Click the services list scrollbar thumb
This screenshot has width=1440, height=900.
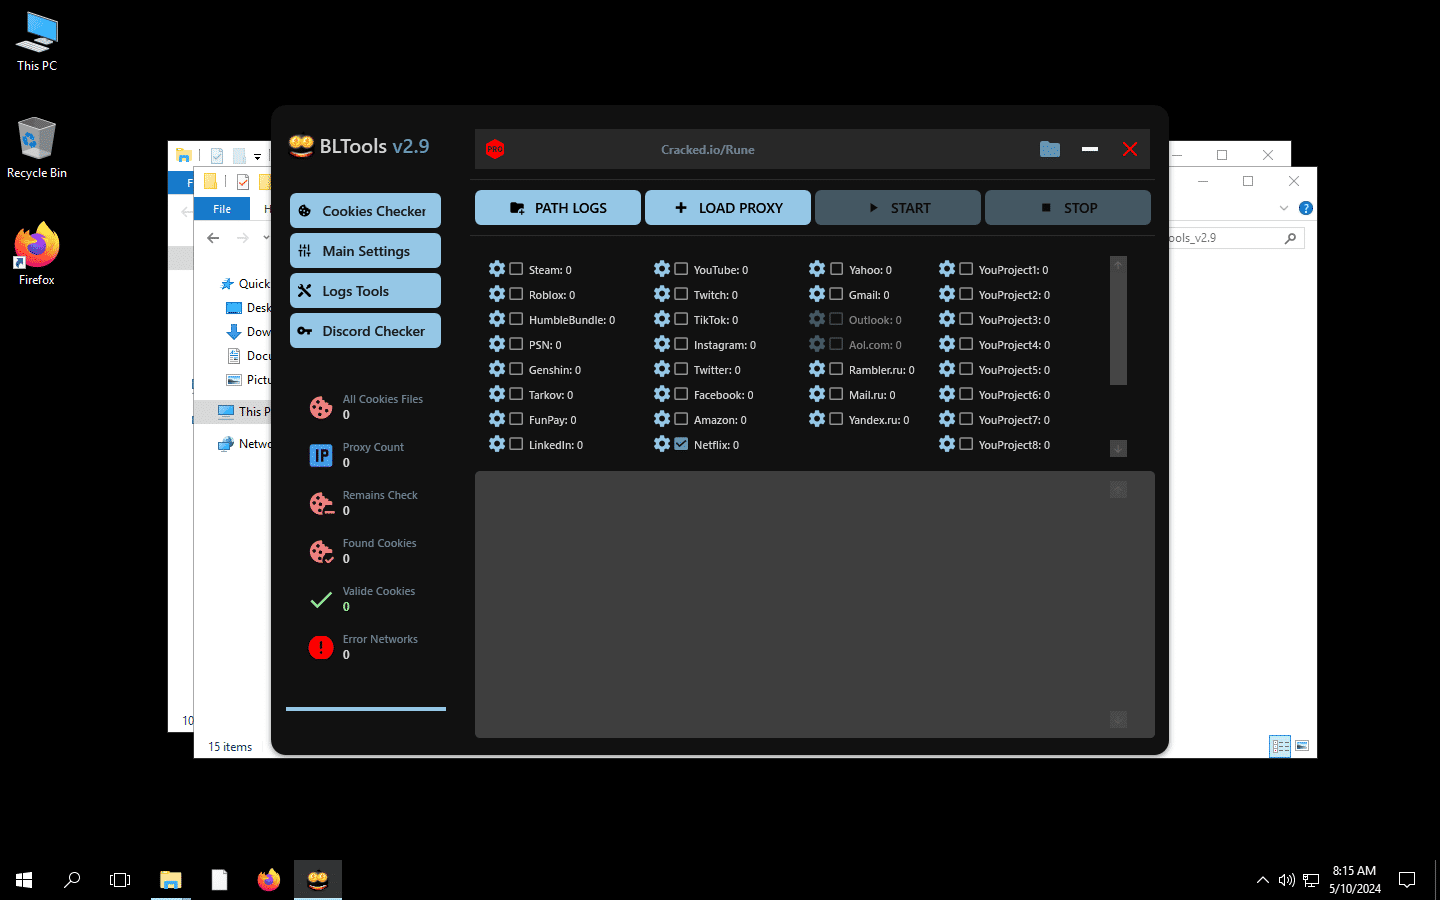[1118, 329]
